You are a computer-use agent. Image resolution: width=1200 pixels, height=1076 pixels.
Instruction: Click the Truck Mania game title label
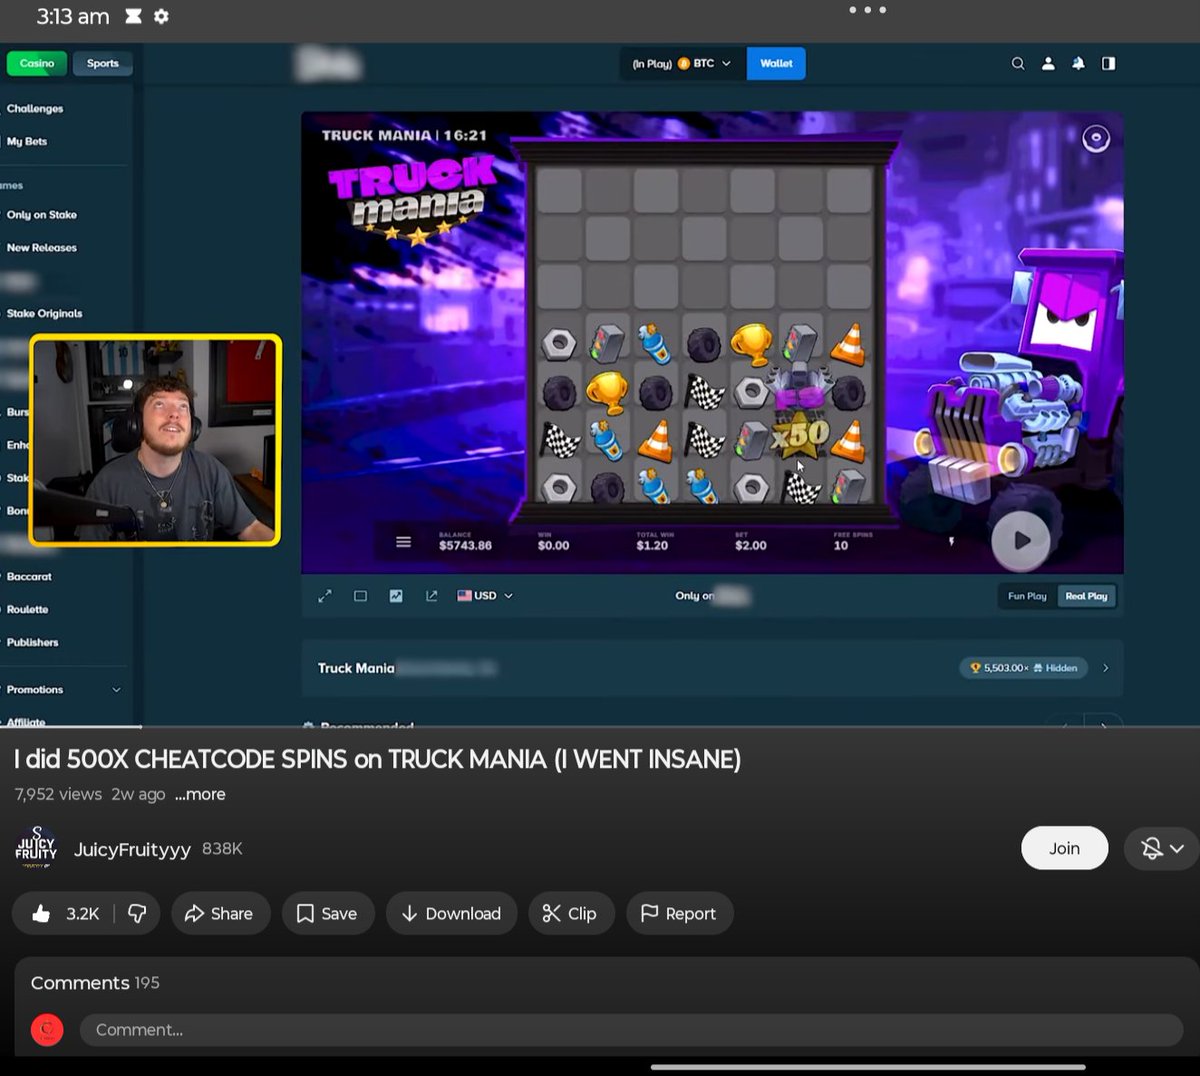click(x=356, y=668)
